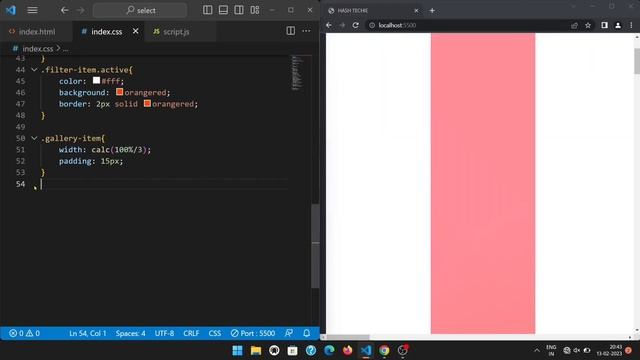Go forward in the Chrome browser
The width and height of the screenshot is (640, 360).
click(342, 25)
